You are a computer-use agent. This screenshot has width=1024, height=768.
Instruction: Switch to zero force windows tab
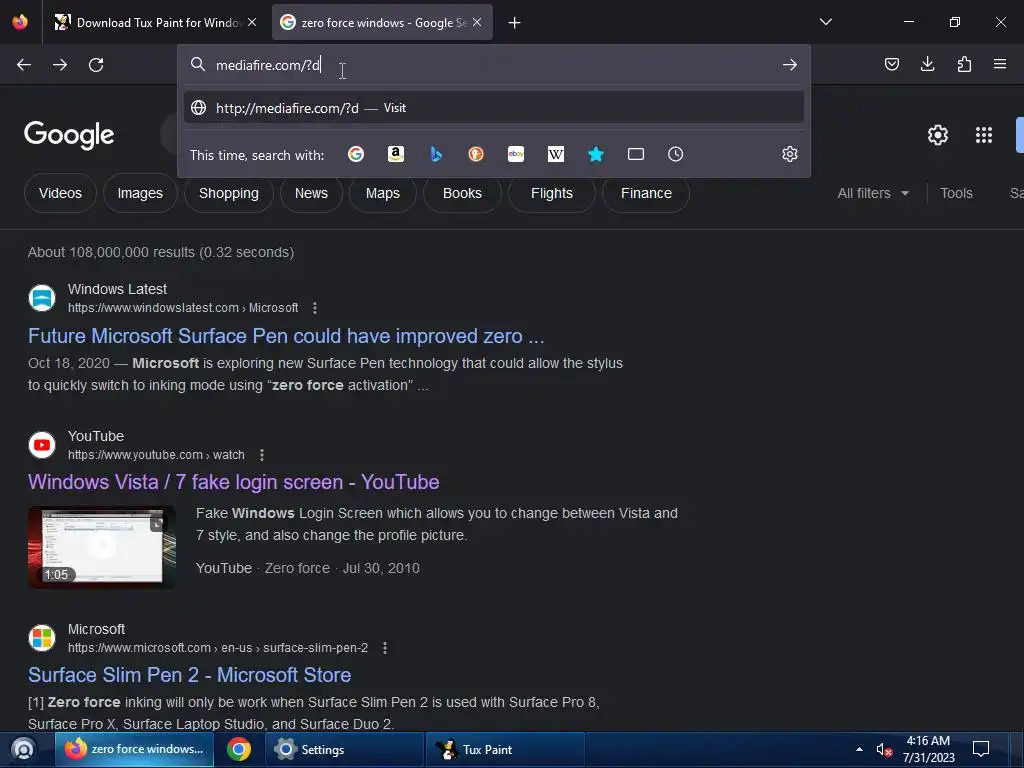[382, 22]
